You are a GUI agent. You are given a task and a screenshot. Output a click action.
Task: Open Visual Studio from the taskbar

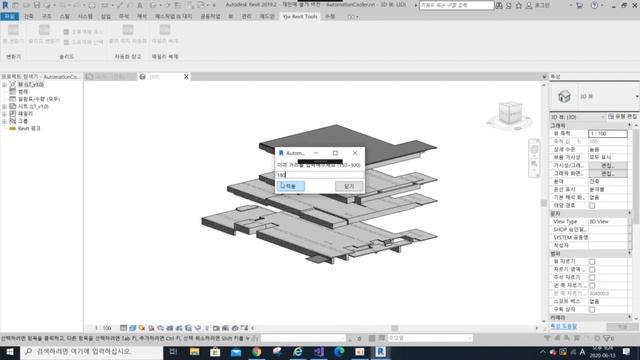pos(319,352)
